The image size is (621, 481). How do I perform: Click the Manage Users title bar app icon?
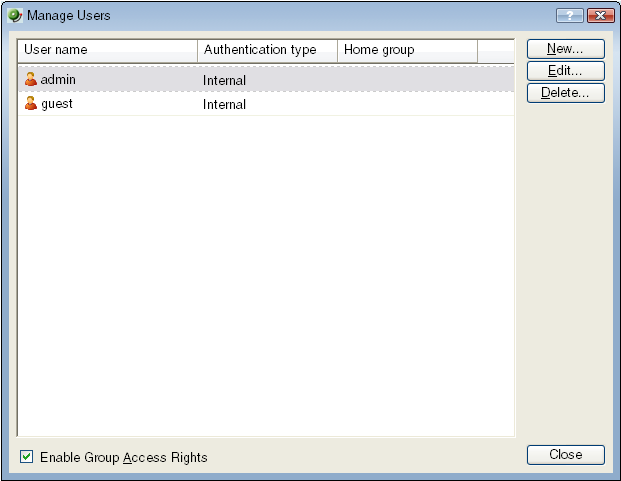point(15,16)
